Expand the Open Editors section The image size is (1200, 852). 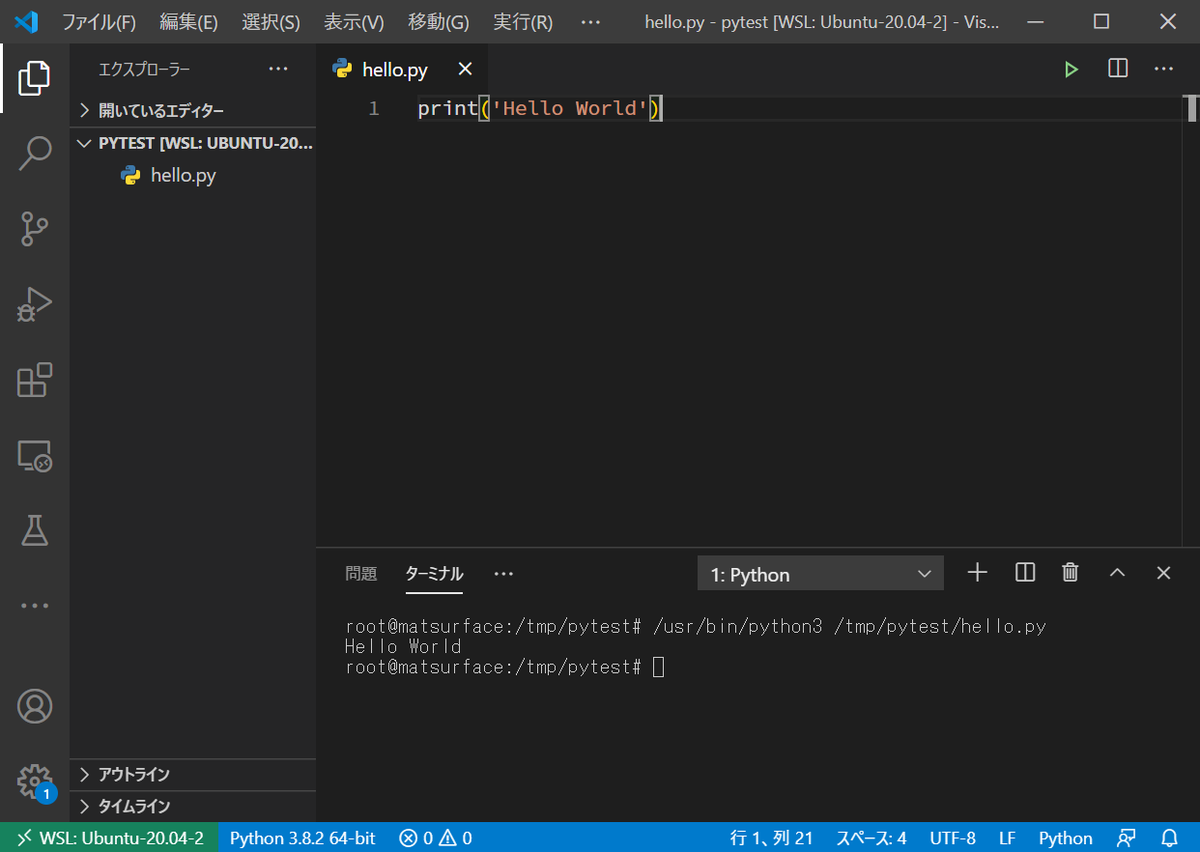click(x=193, y=111)
